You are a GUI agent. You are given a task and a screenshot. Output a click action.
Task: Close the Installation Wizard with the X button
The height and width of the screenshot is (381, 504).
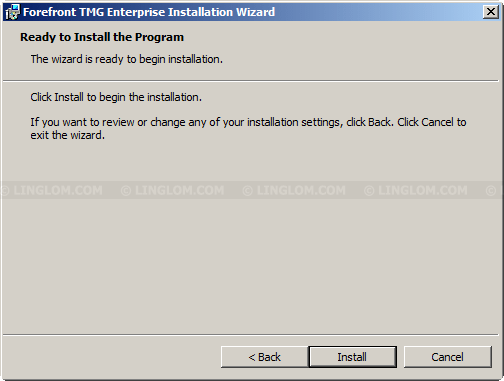[x=490, y=12]
